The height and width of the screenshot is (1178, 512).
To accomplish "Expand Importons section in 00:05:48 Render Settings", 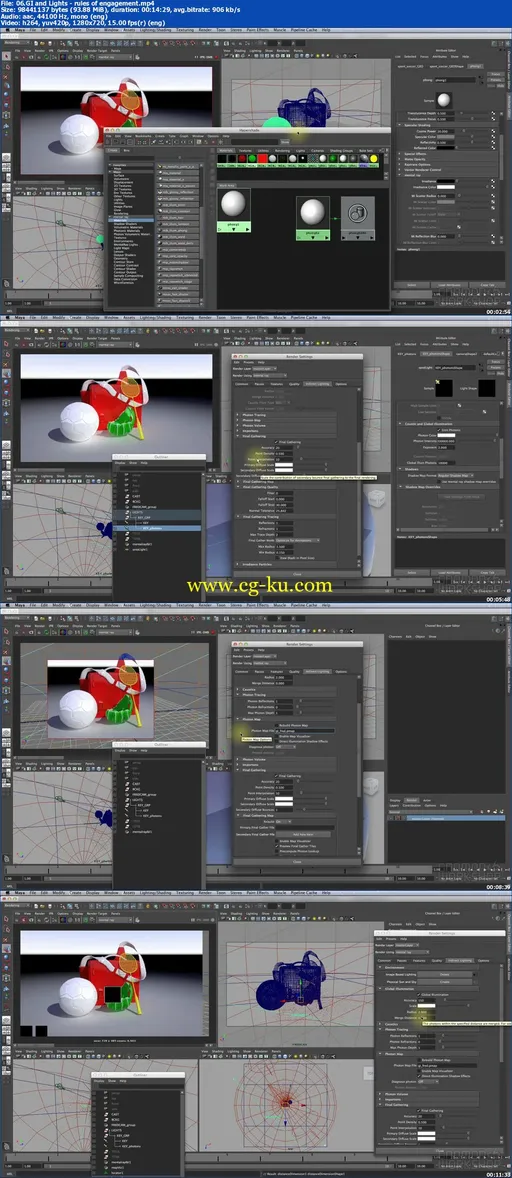I will (x=237, y=431).
